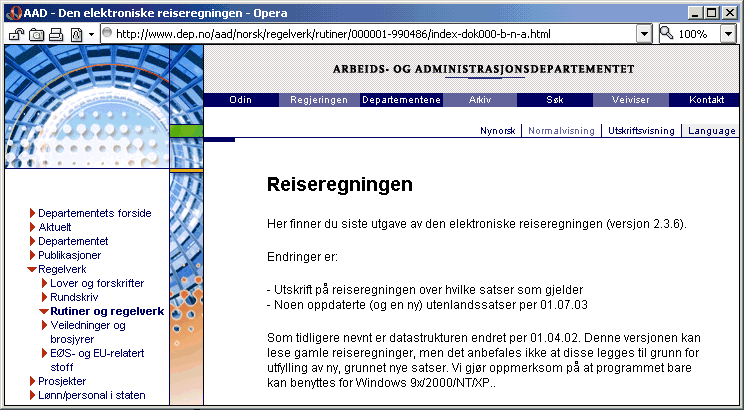The height and width of the screenshot is (410, 744).
Task: Switch to Nynorsk language version
Action: click(x=497, y=131)
